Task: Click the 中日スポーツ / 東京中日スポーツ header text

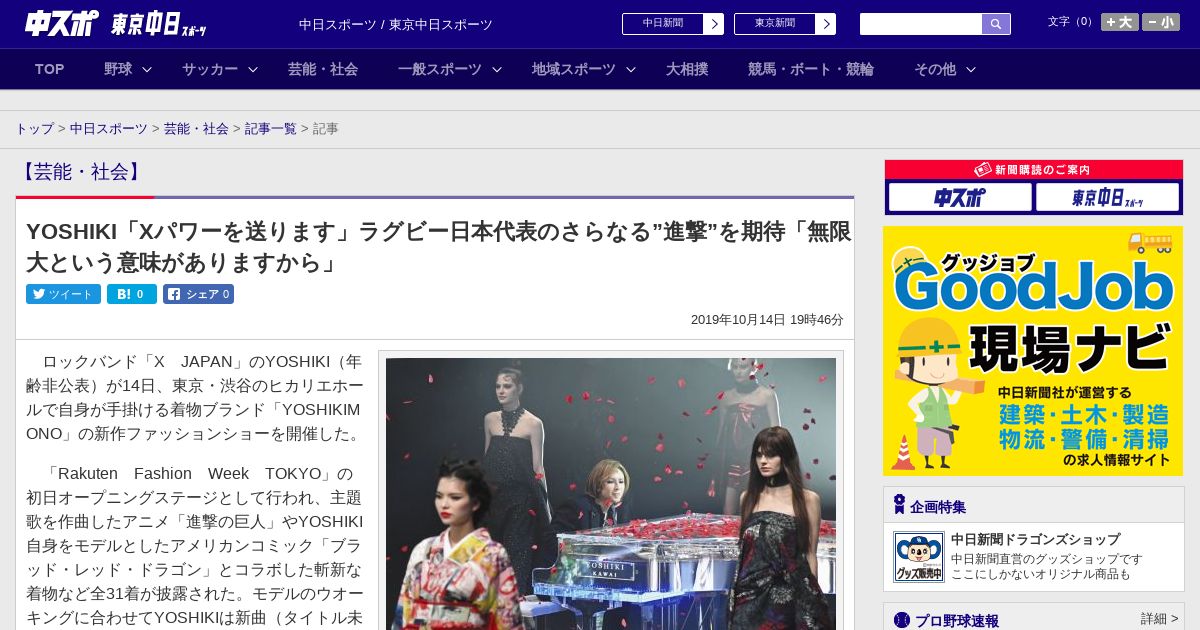Action: coord(396,24)
